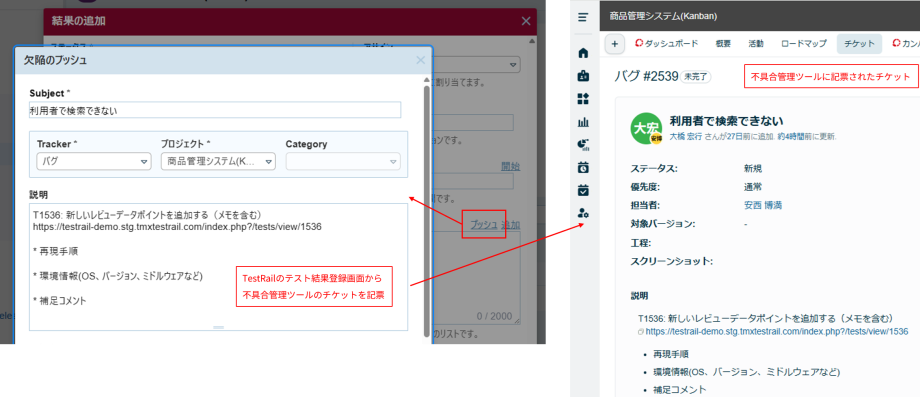
Task: Open the testrail-demo URL in ticket description
Action: point(777,331)
